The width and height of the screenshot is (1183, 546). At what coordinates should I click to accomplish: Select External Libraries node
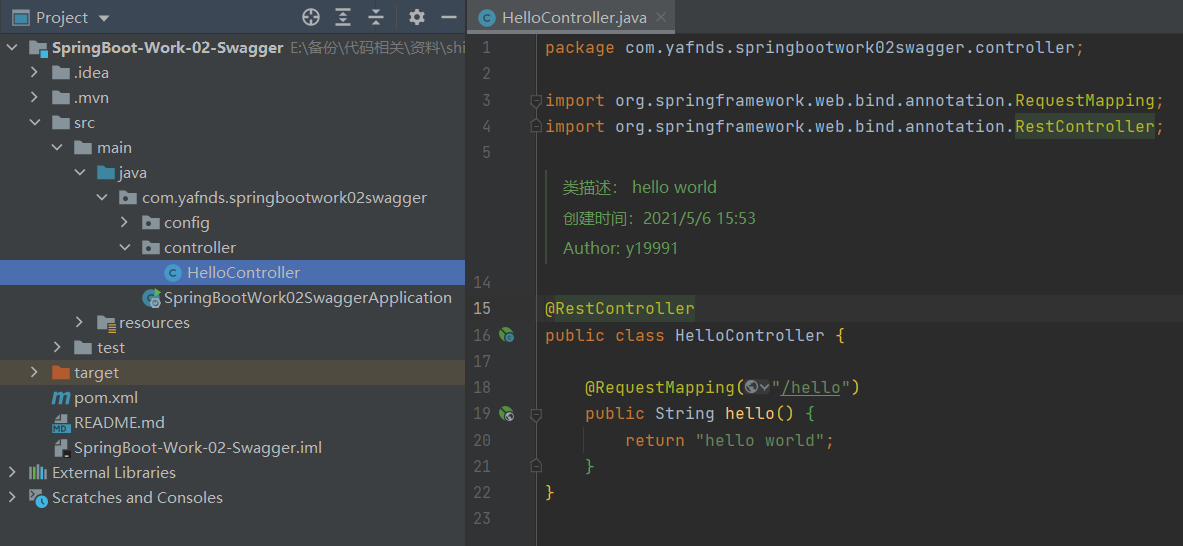(x=114, y=473)
